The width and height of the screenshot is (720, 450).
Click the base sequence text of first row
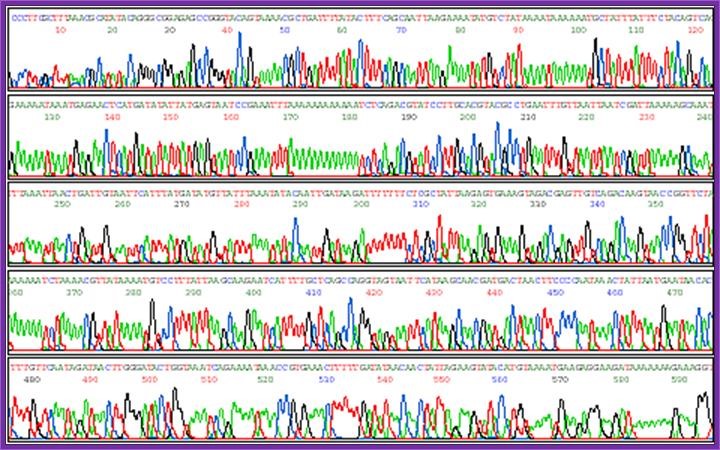point(360,16)
